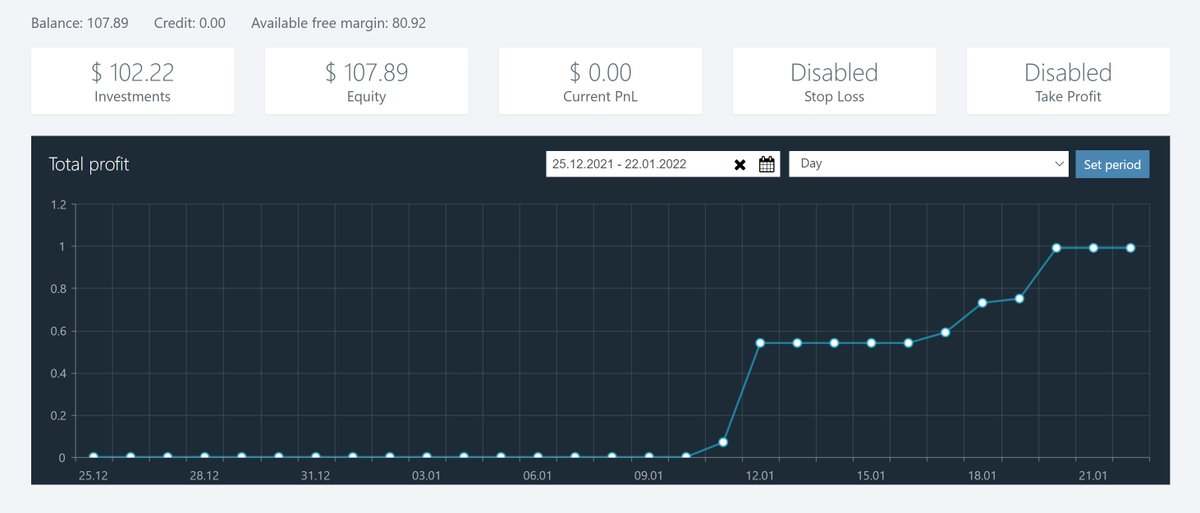Click the 21.01 x-axis label

(x=1093, y=475)
